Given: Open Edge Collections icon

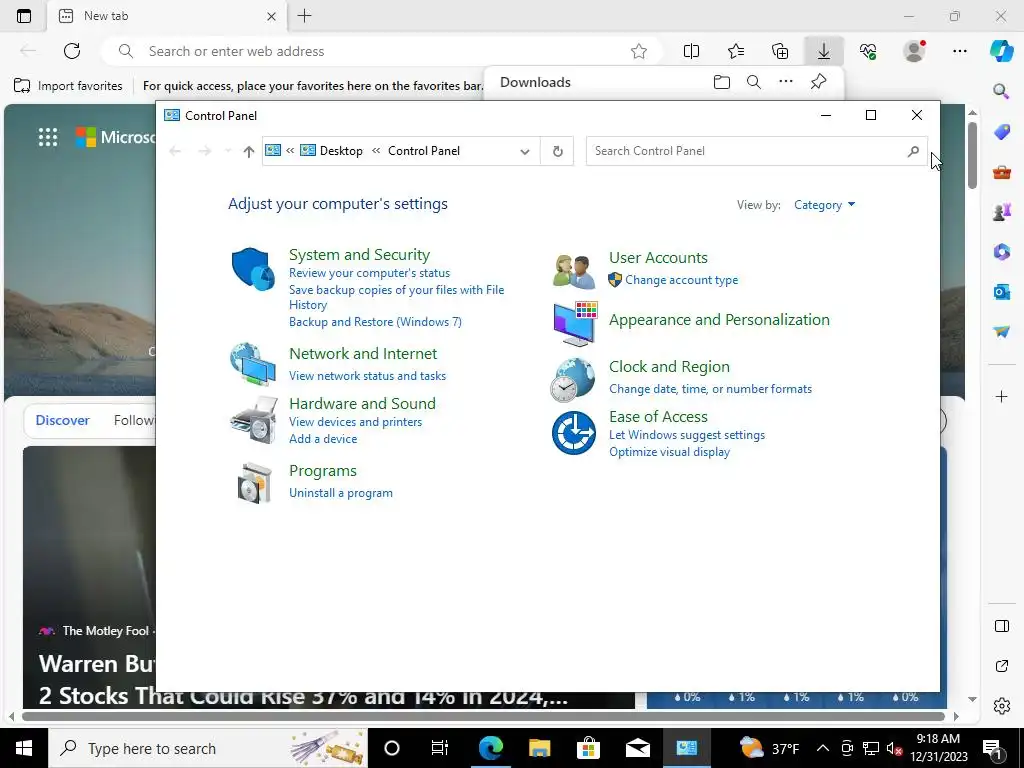Looking at the screenshot, I should 780,51.
